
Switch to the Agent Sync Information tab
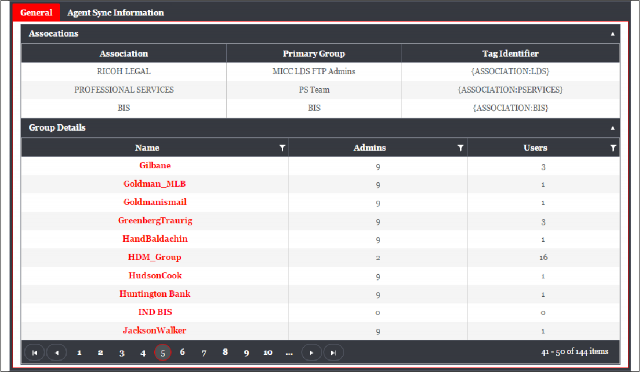pos(116,13)
